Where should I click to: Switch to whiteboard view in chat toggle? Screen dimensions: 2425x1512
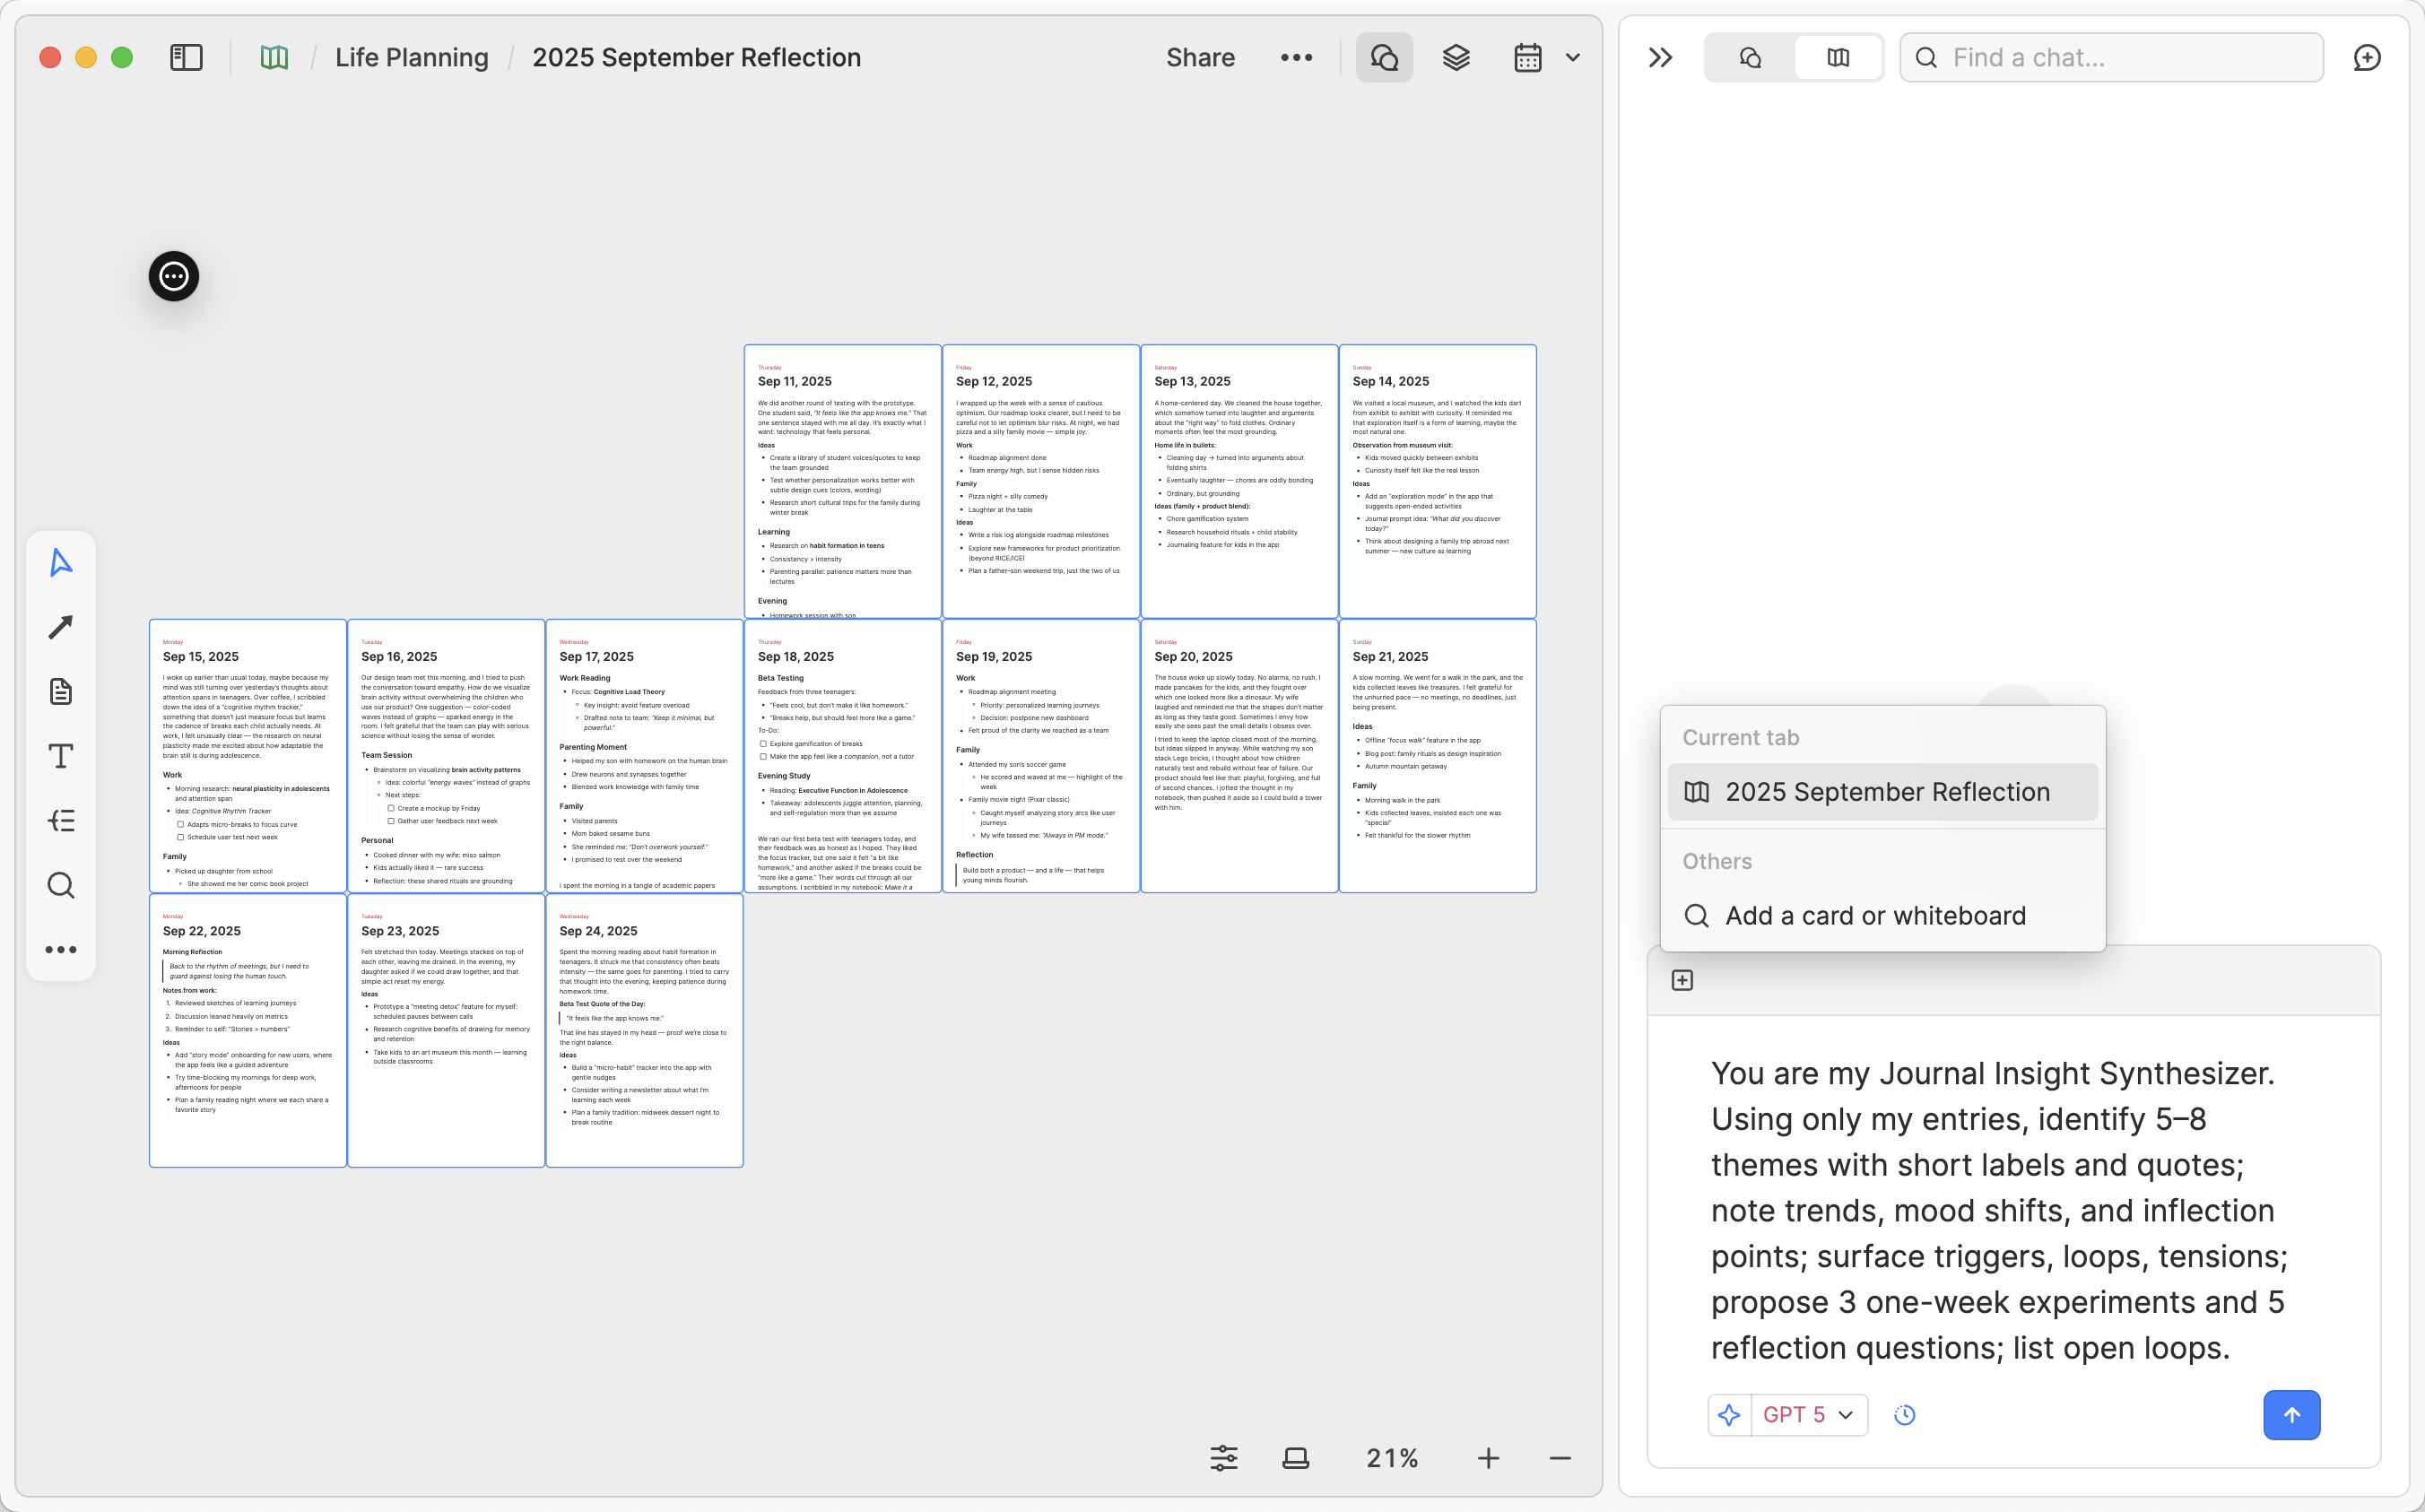pyautogui.click(x=1838, y=58)
